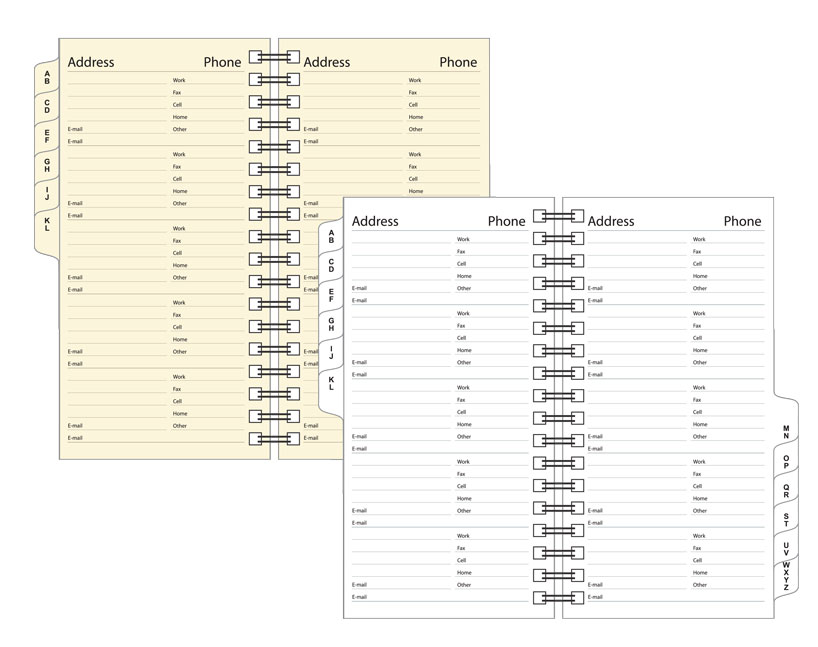Select the A B tab on yellow book
This screenshot has width=818, height=647.
click(46, 76)
